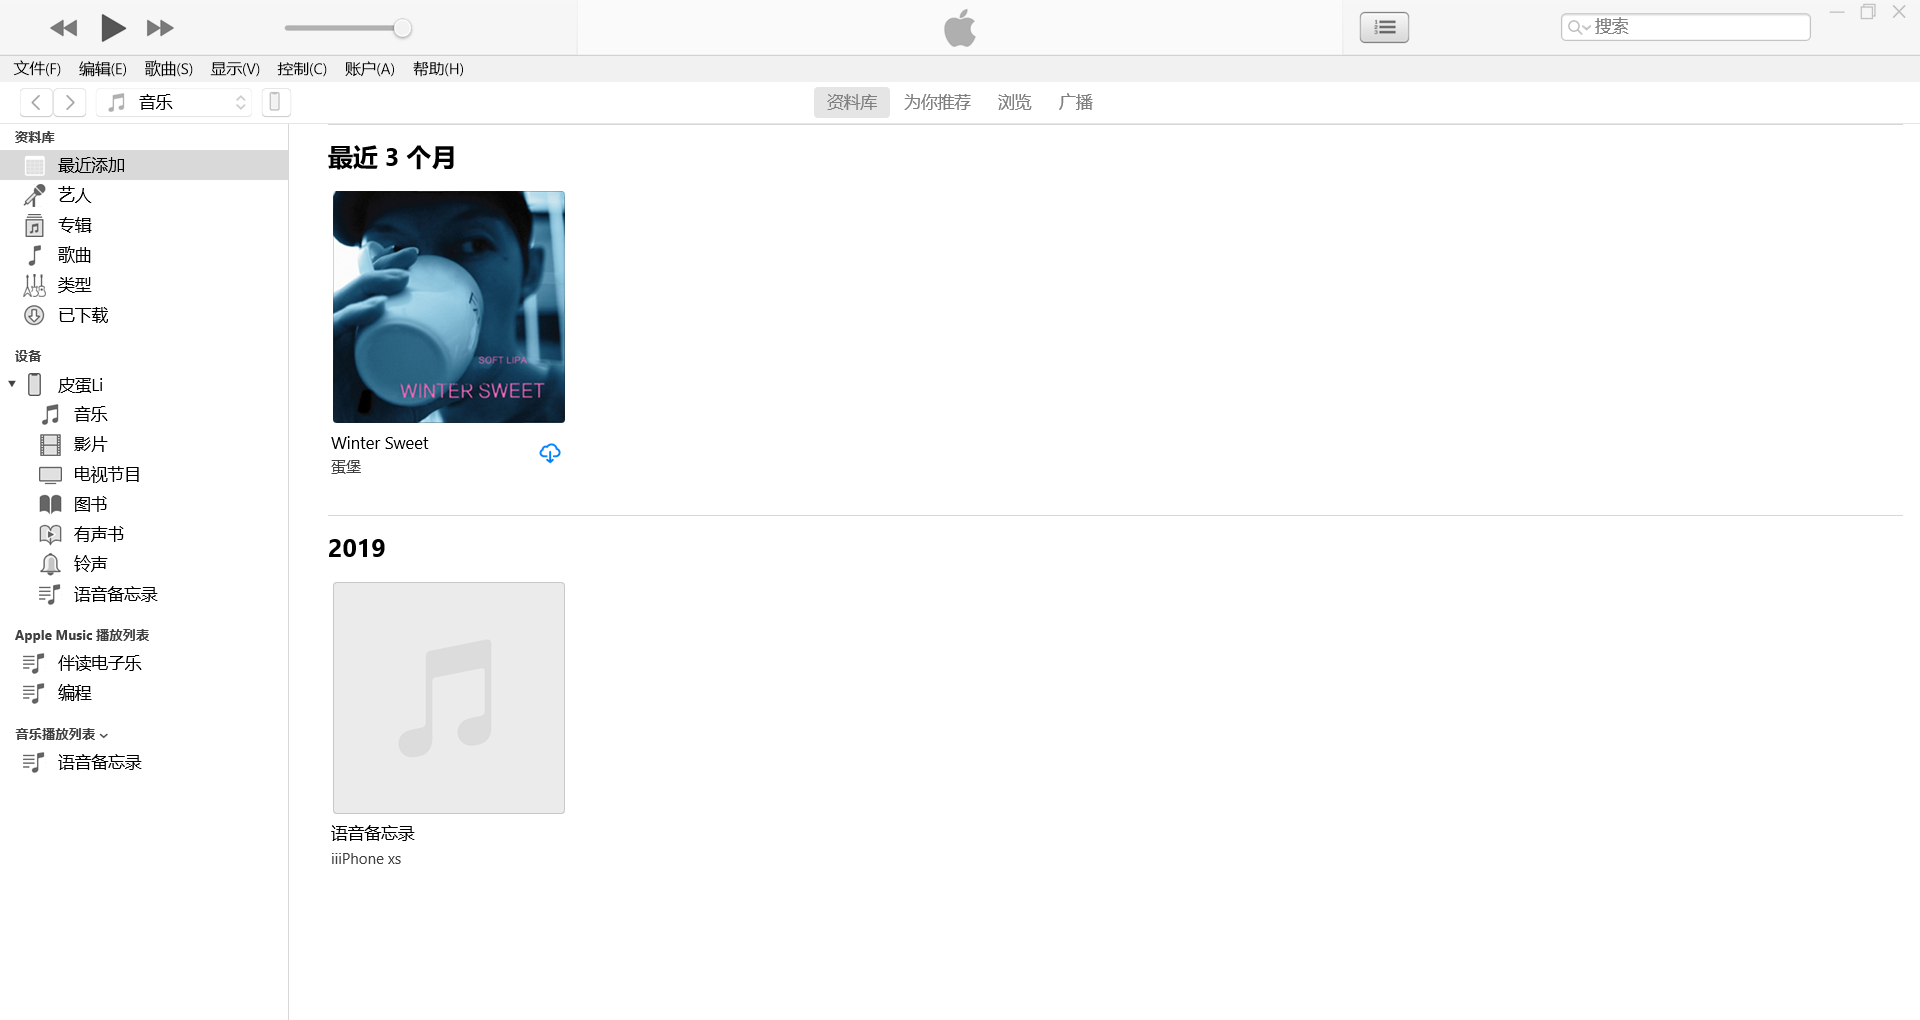The image size is (1920, 1020).
Task: Select 类型 in the library sidebar
Action: (144, 285)
